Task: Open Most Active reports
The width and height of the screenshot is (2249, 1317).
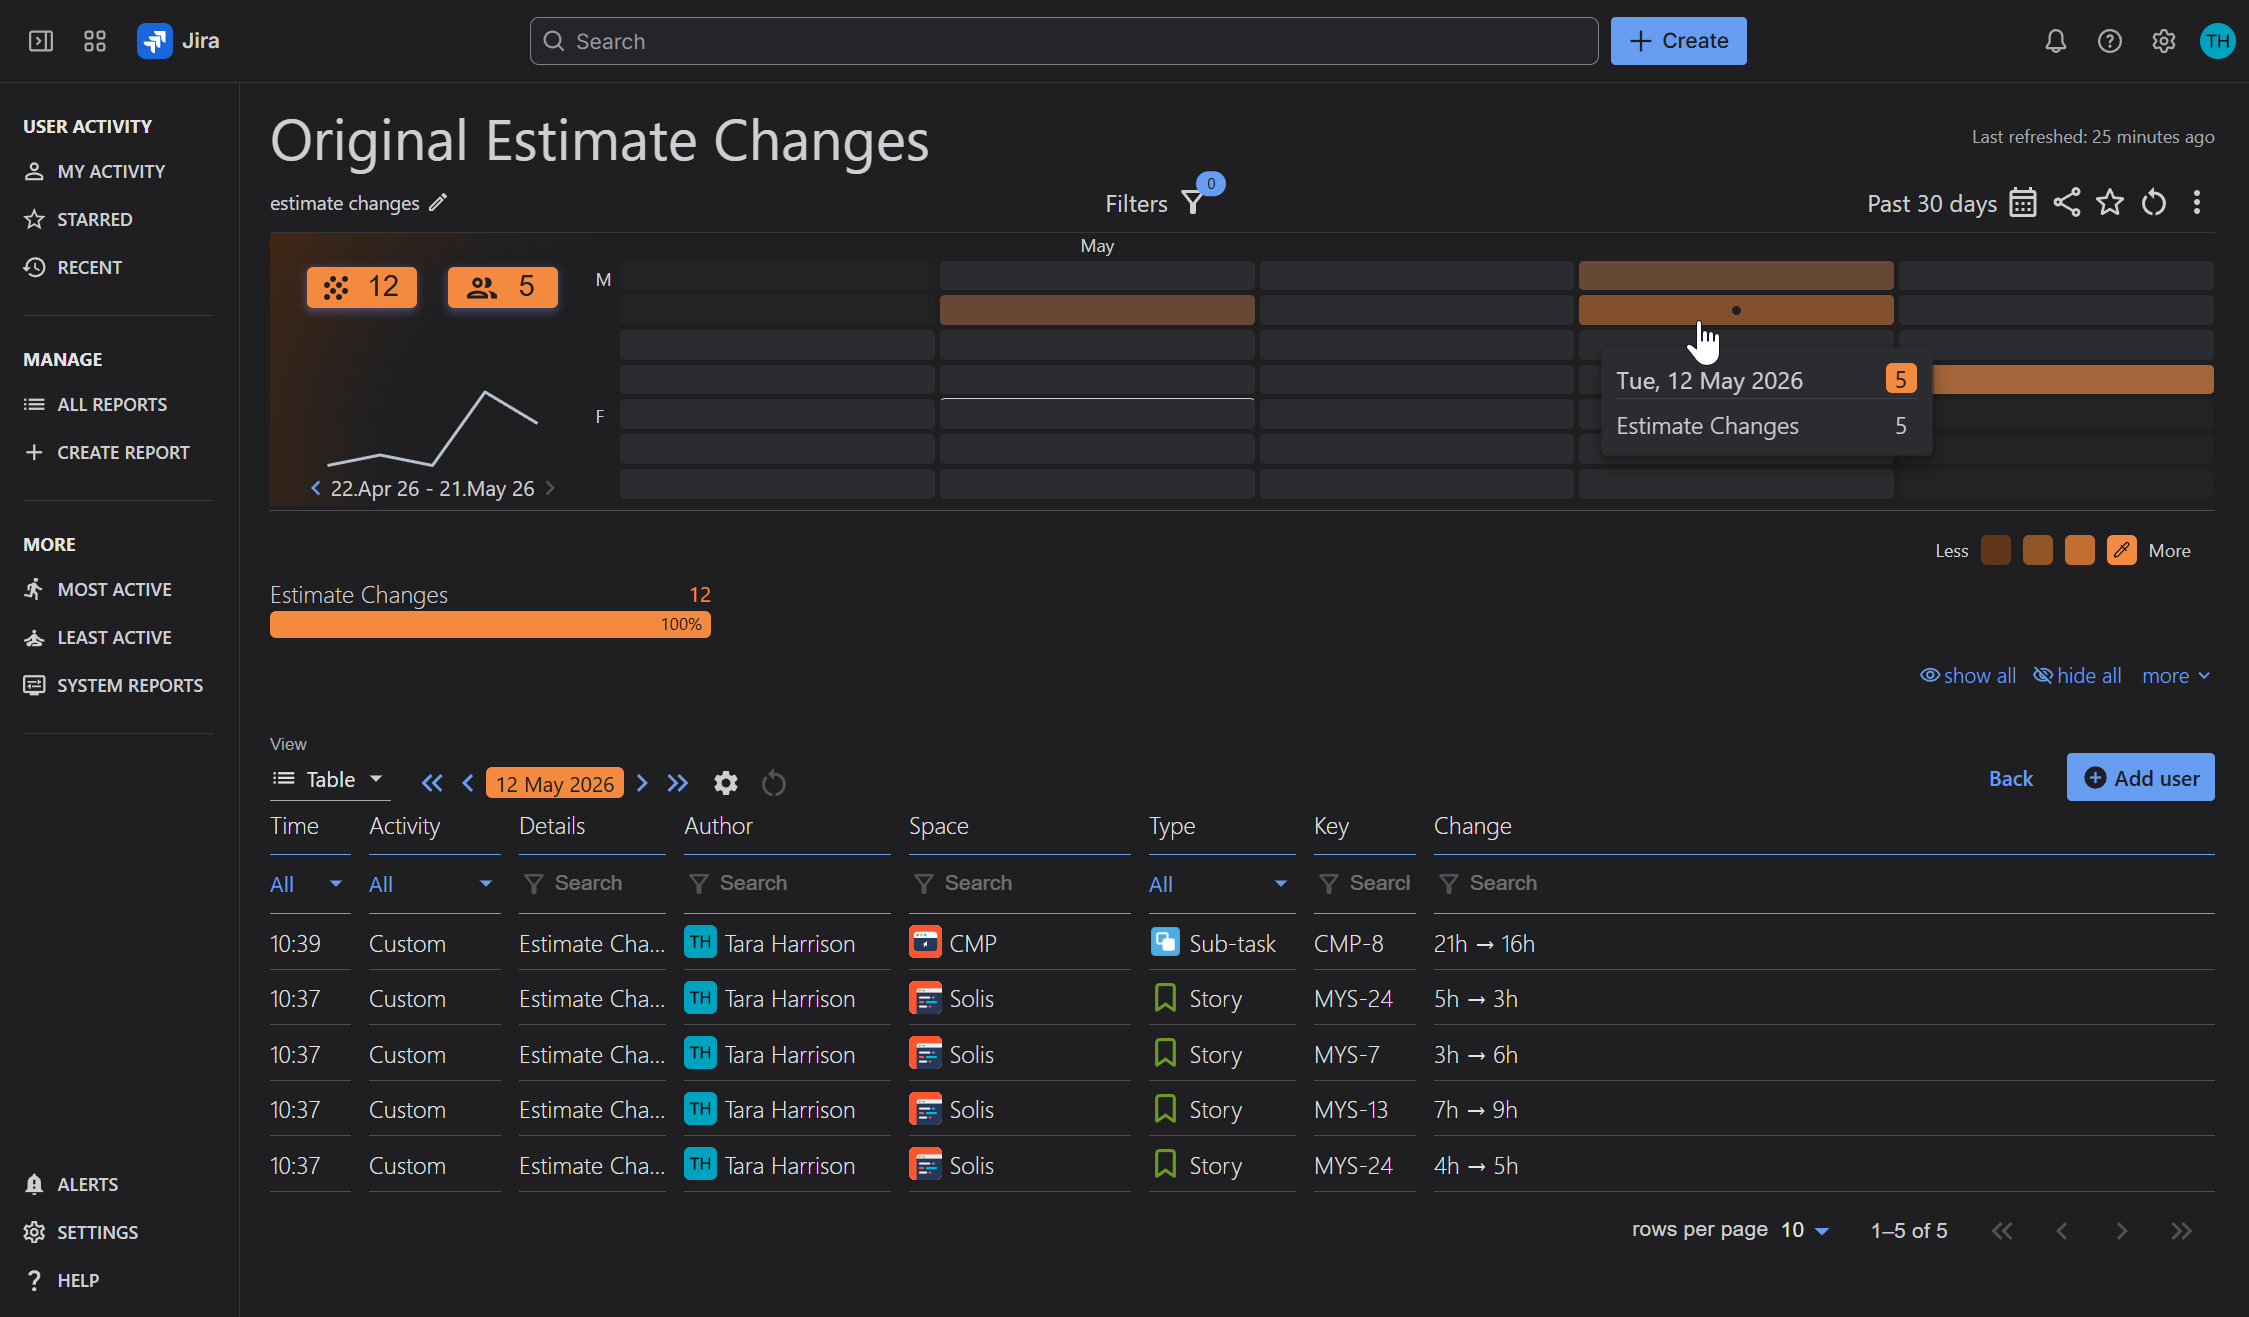Action: tap(97, 589)
